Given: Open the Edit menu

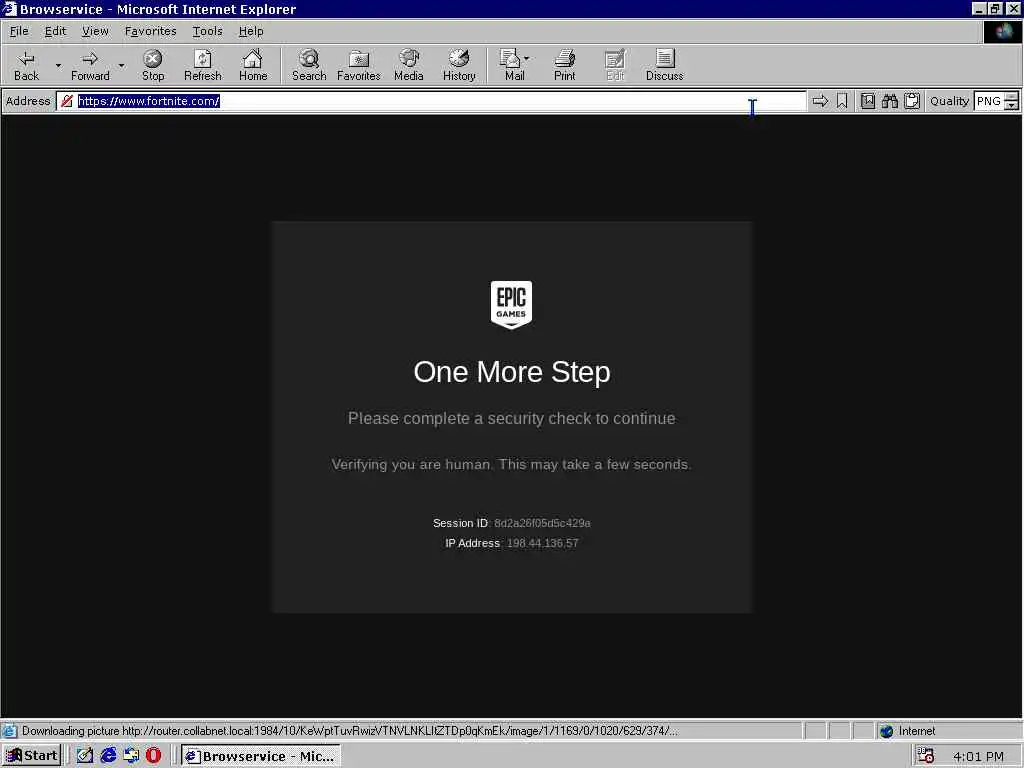Looking at the screenshot, I should point(56,31).
